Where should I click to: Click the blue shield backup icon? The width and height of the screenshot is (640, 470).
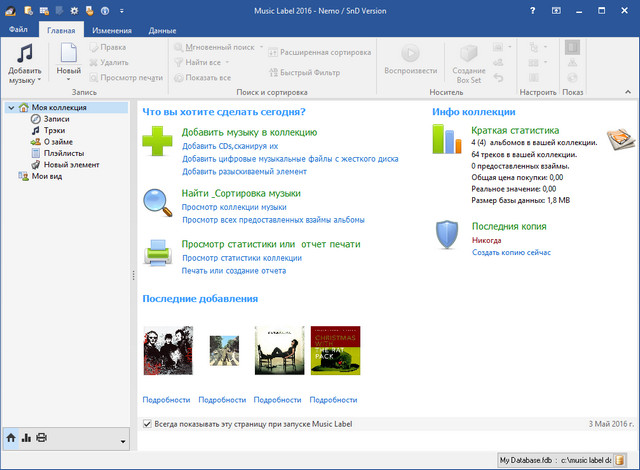[x=447, y=235]
